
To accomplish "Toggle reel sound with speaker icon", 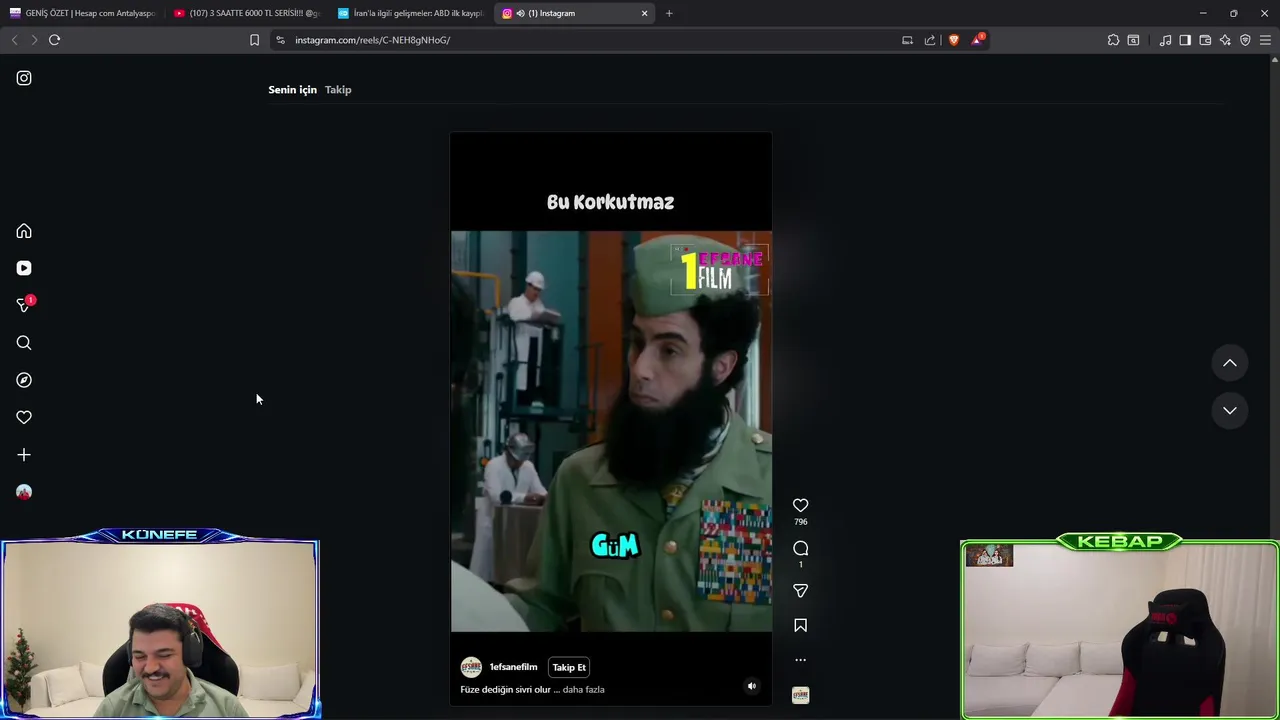I will tap(752, 686).
